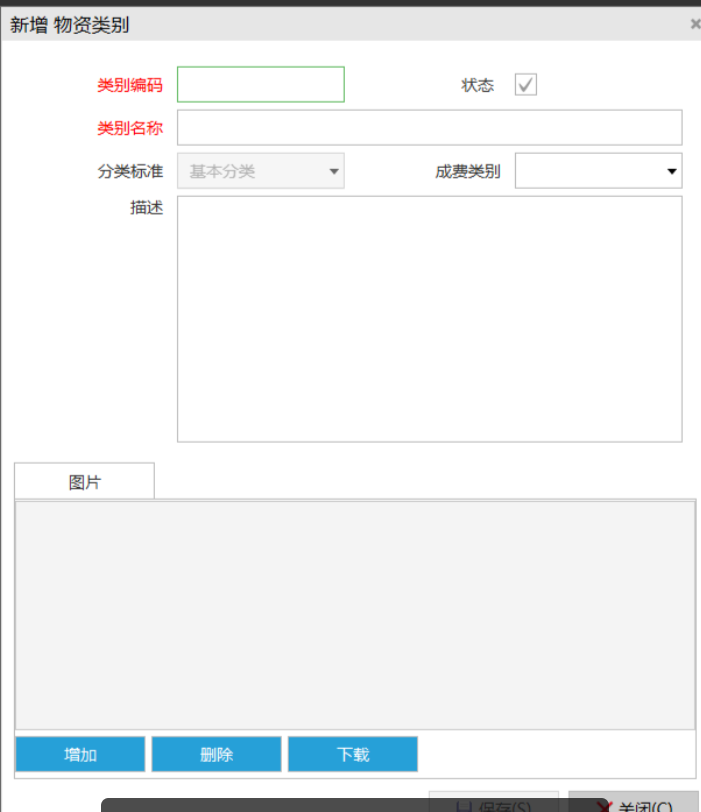
Task: Click the 关闭(C) button text
Action: tap(645, 806)
